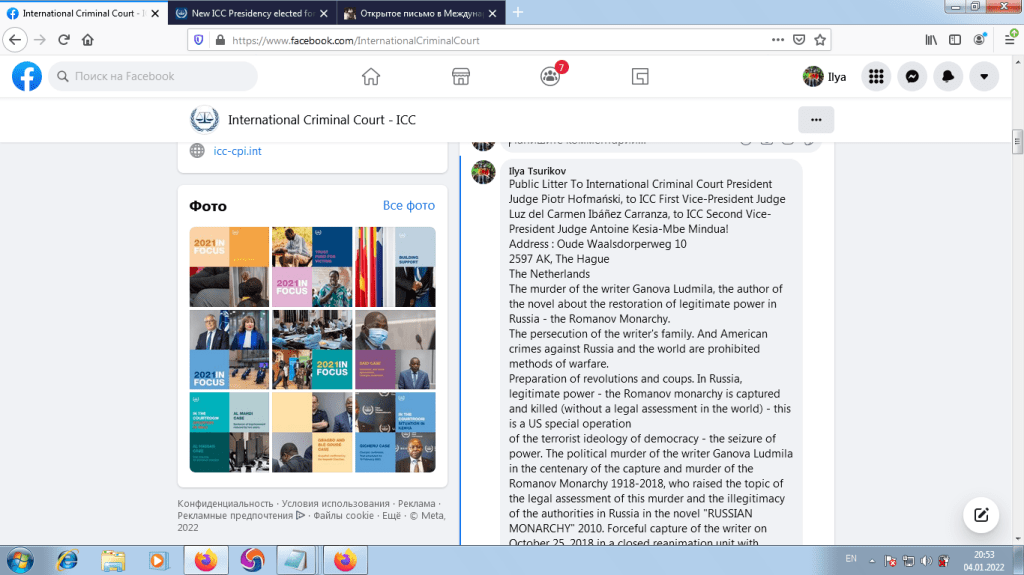Open the Firefox Library button
The width and height of the screenshot is (1024, 575).
[931, 40]
